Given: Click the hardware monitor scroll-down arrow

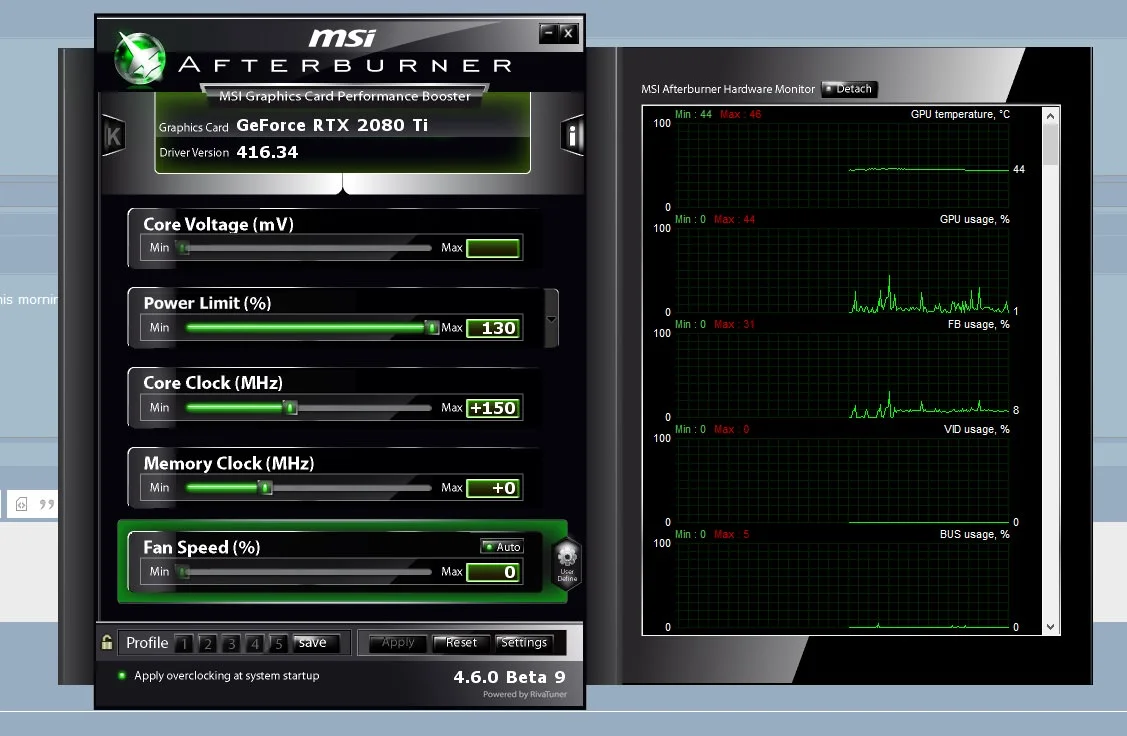Looking at the screenshot, I should (x=1051, y=627).
